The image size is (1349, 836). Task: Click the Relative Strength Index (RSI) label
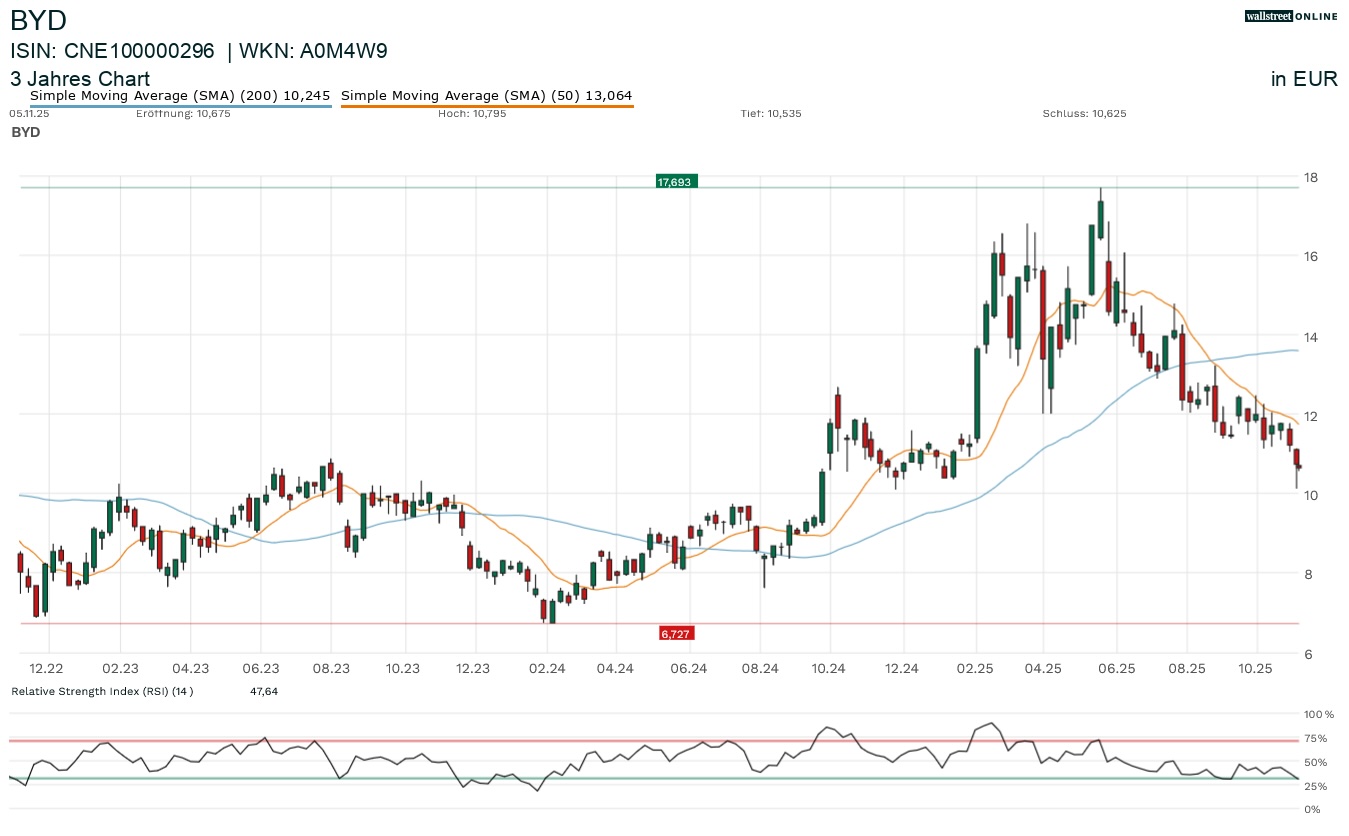point(101,691)
